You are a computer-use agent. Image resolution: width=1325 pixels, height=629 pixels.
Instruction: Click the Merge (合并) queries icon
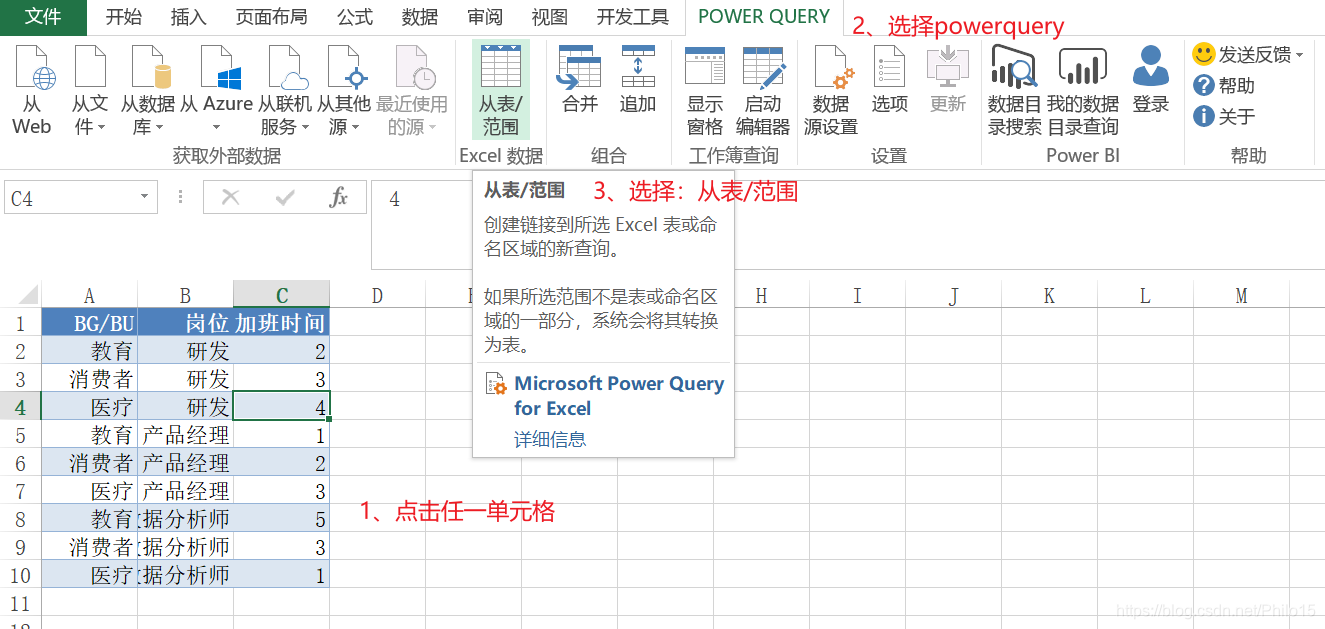pos(580,80)
